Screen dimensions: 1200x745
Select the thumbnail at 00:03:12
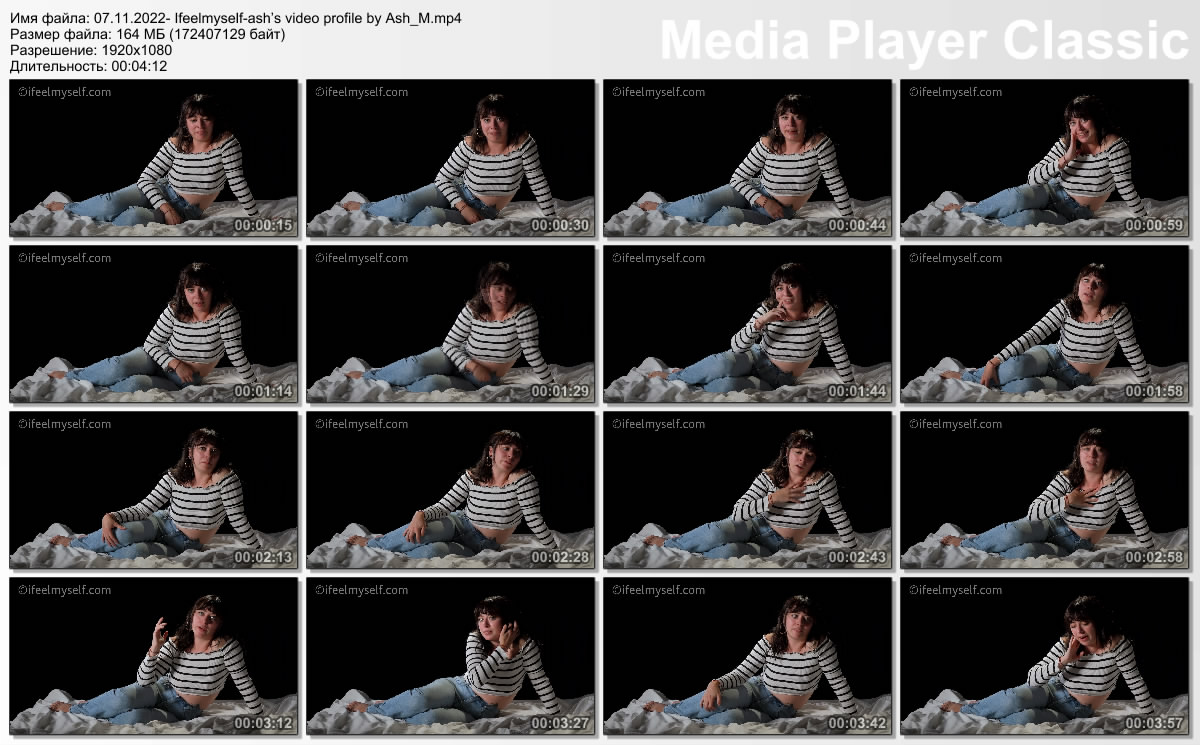tap(154, 656)
